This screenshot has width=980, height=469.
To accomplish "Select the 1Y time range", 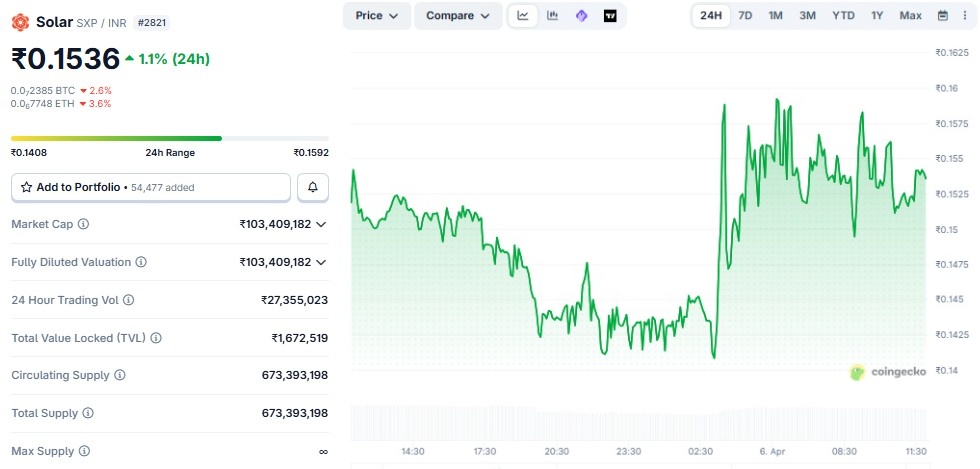I will 877,16.
